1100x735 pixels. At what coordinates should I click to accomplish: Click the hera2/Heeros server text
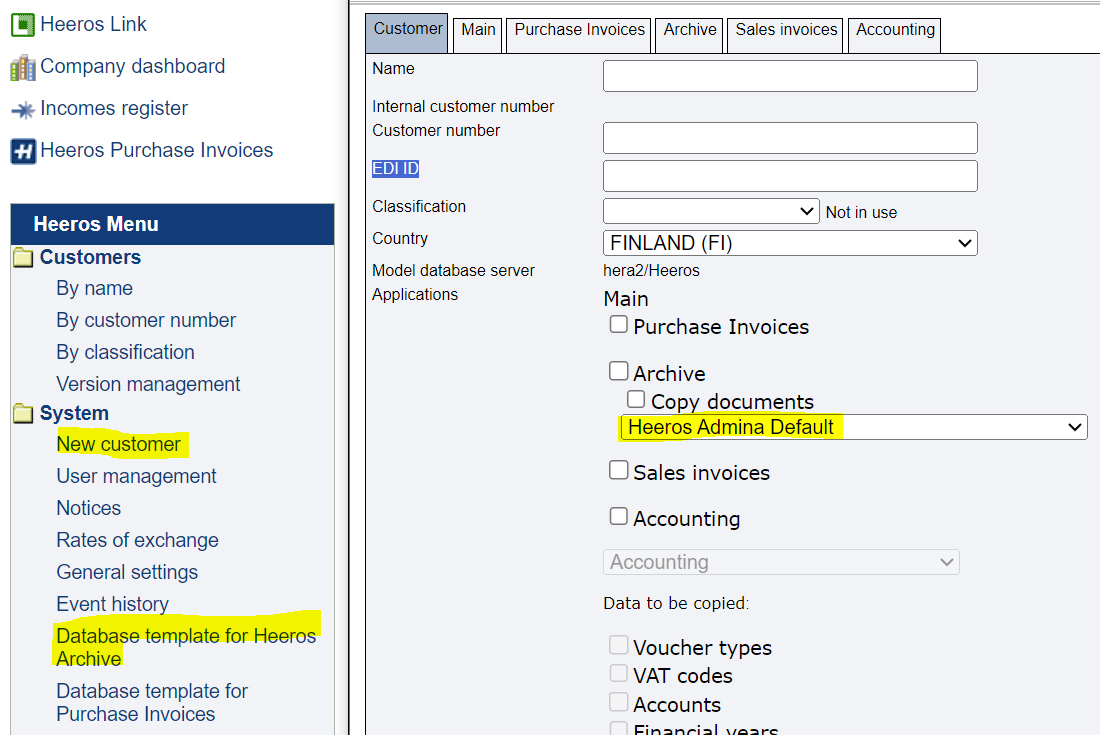coord(651,271)
